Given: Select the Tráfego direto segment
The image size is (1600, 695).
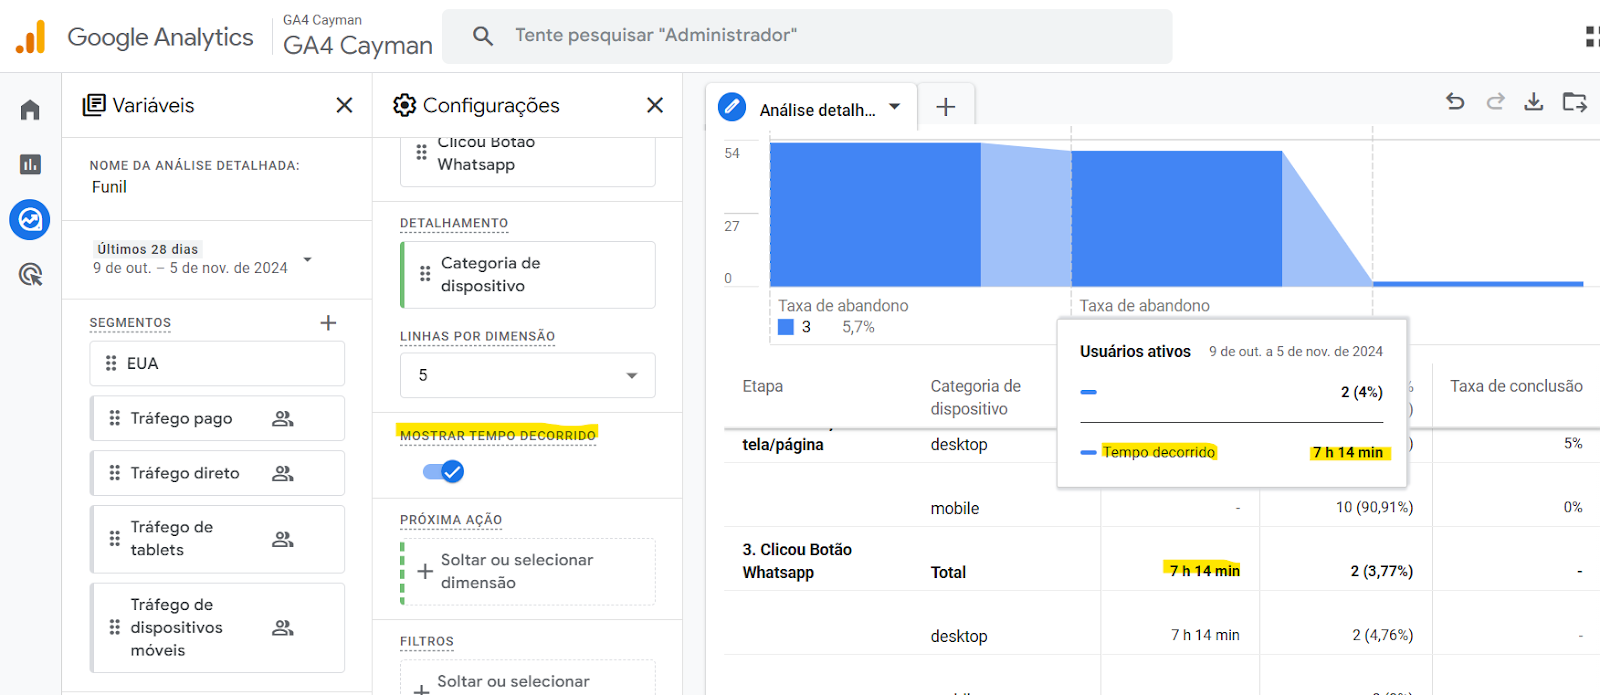Looking at the screenshot, I should tap(218, 473).
